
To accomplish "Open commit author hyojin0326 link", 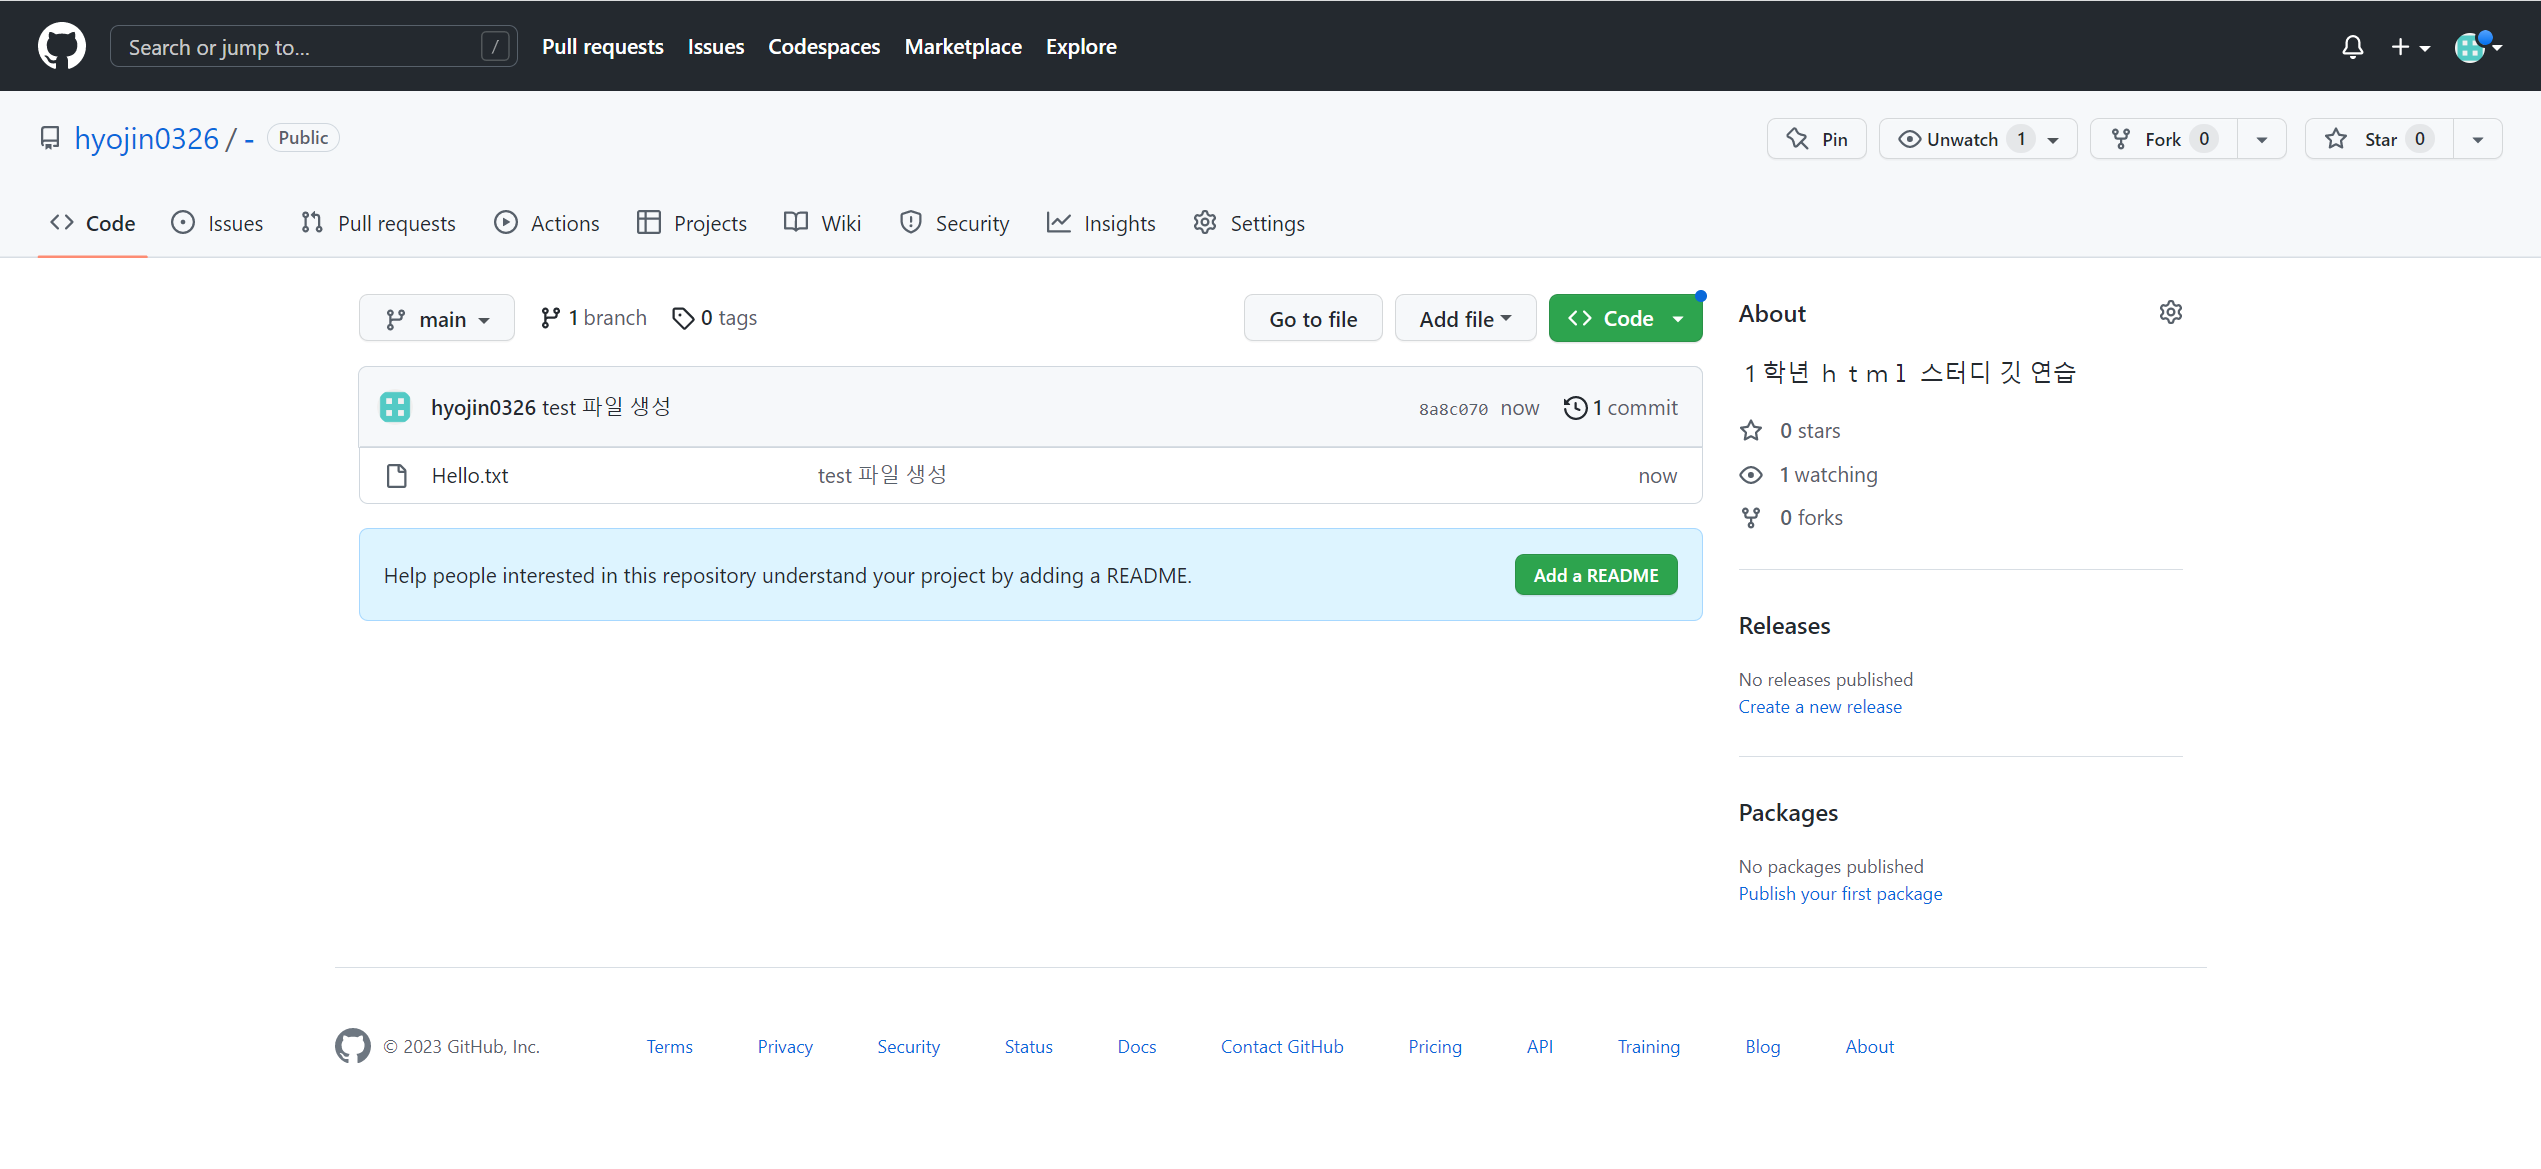I will pyautogui.click(x=483, y=408).
